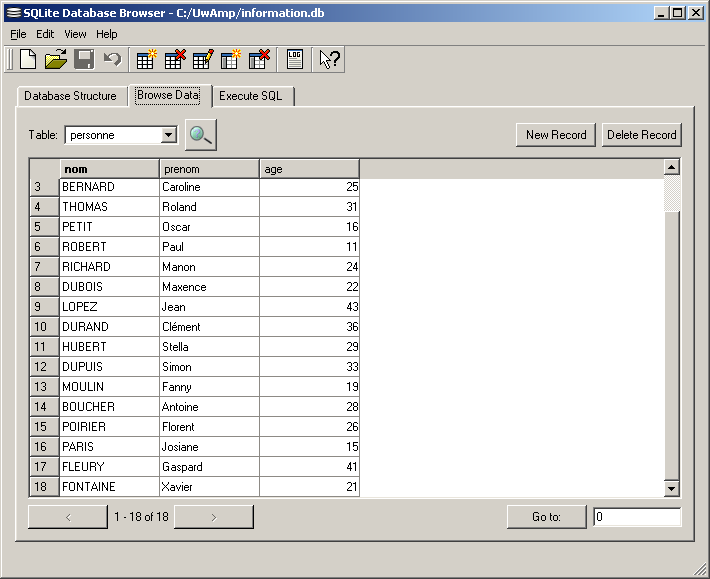Click the Create Index toolbar icon
Viewport: 710px width, 579px height.
tap(231, 60)
